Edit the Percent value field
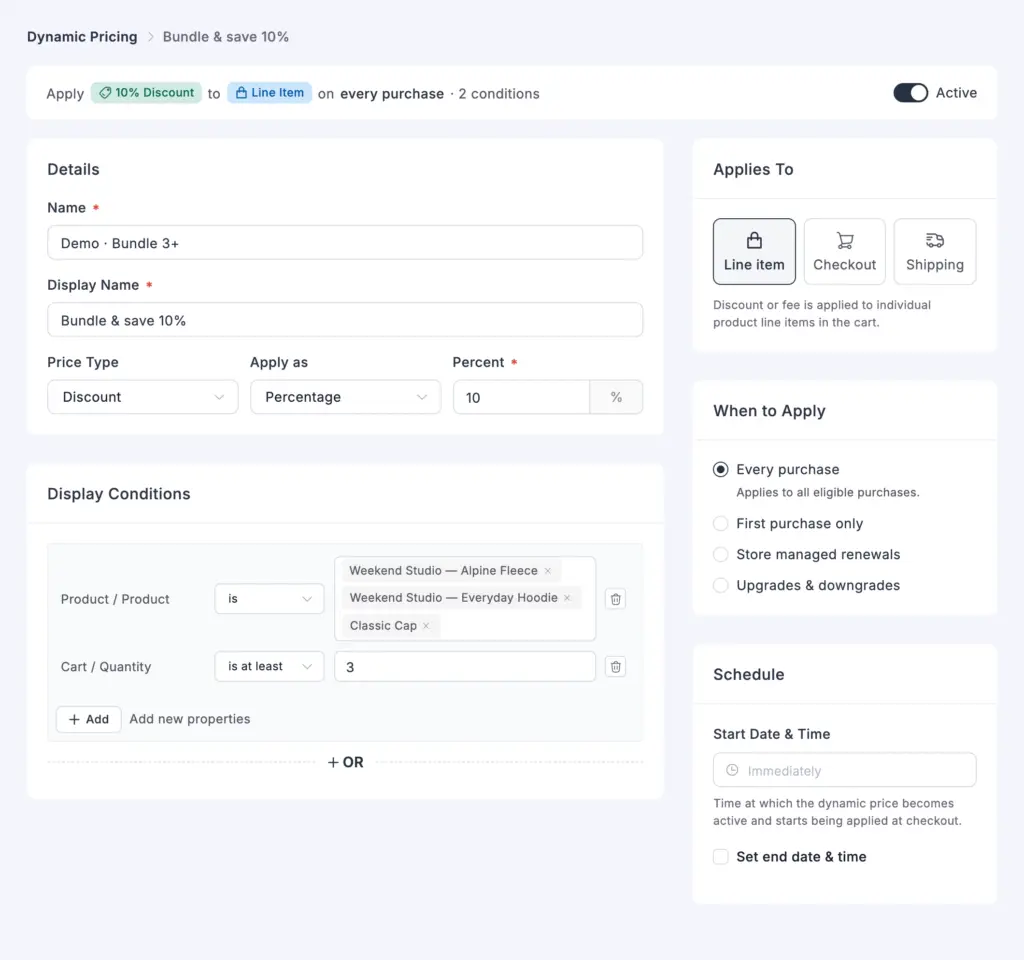 (x=521, y=397)
